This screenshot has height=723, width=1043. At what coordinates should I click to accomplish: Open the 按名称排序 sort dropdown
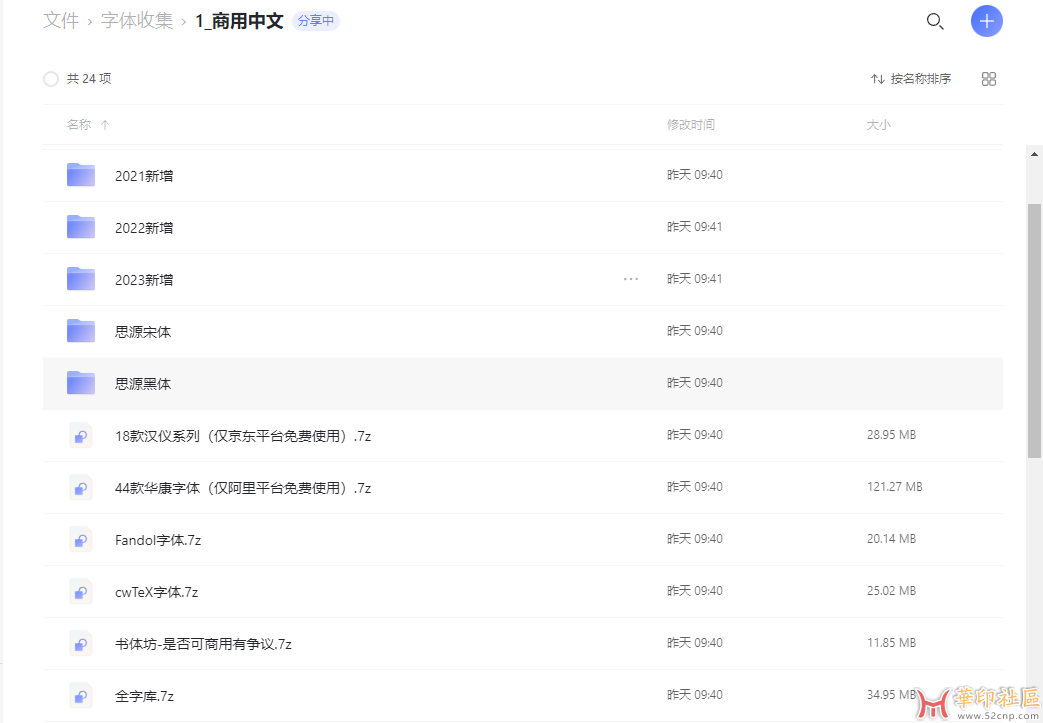[x=911, y=79]
